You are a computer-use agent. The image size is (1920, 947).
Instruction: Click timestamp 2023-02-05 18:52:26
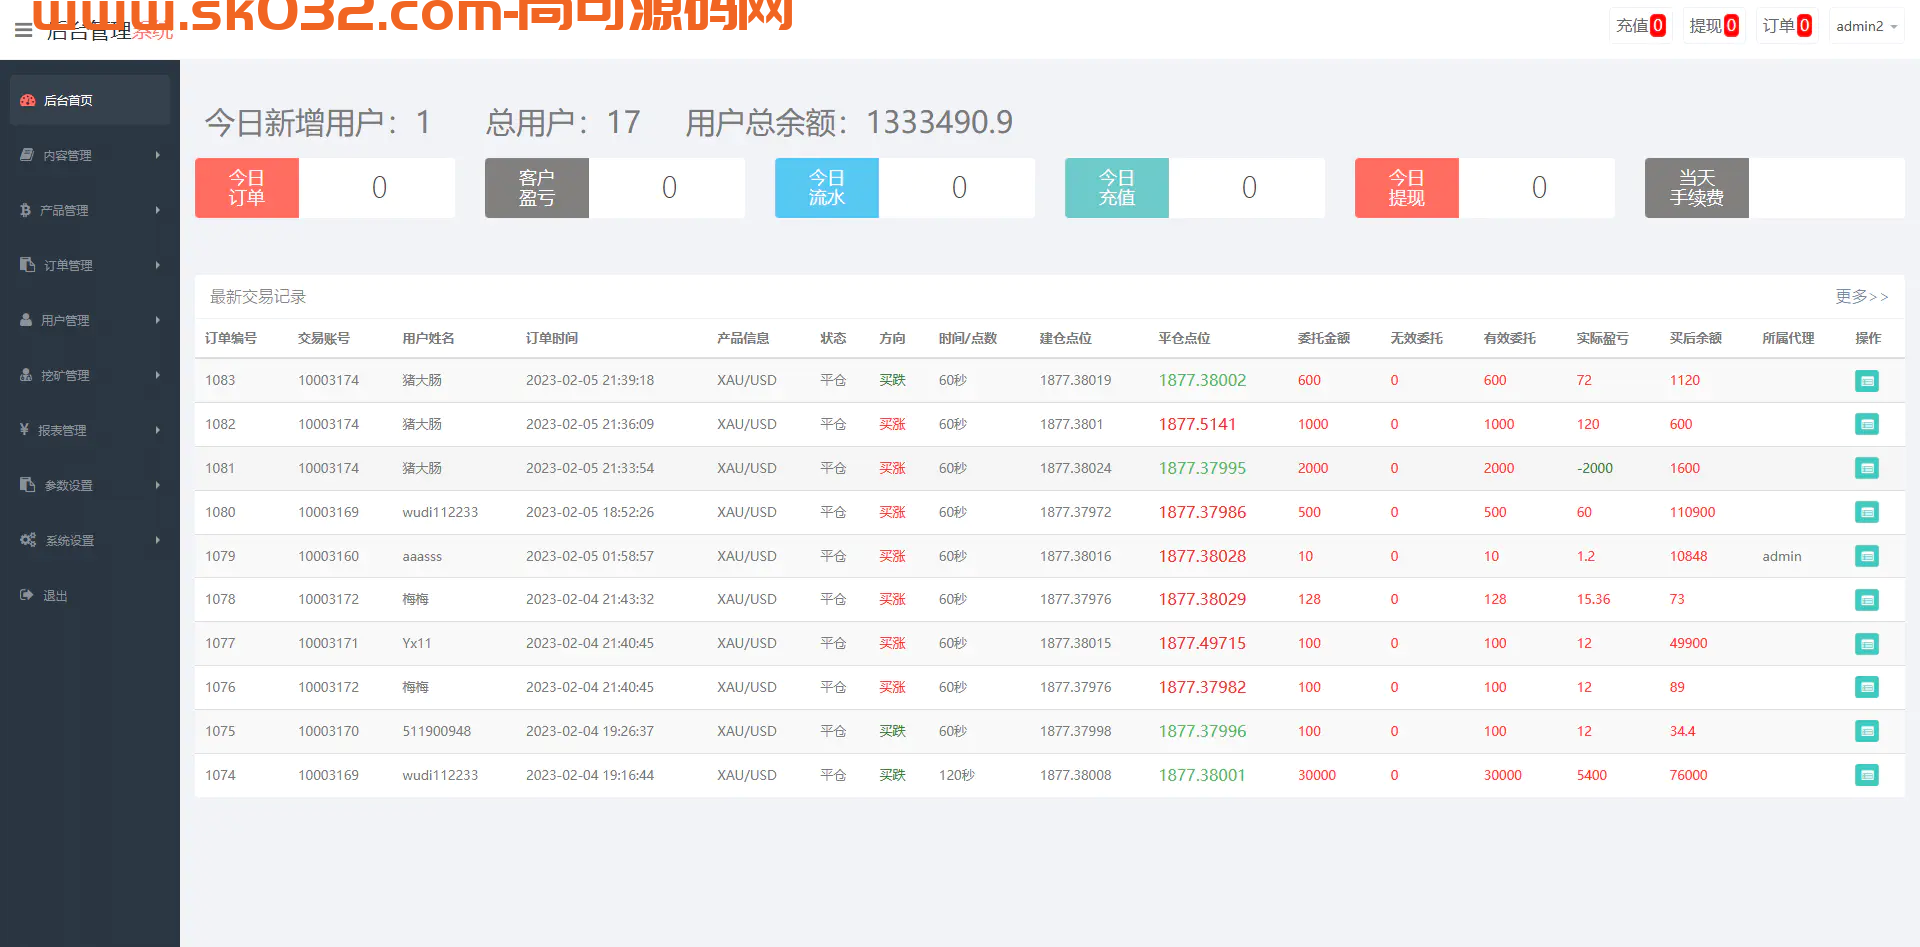pyautogui.click(x=590, y=512)
